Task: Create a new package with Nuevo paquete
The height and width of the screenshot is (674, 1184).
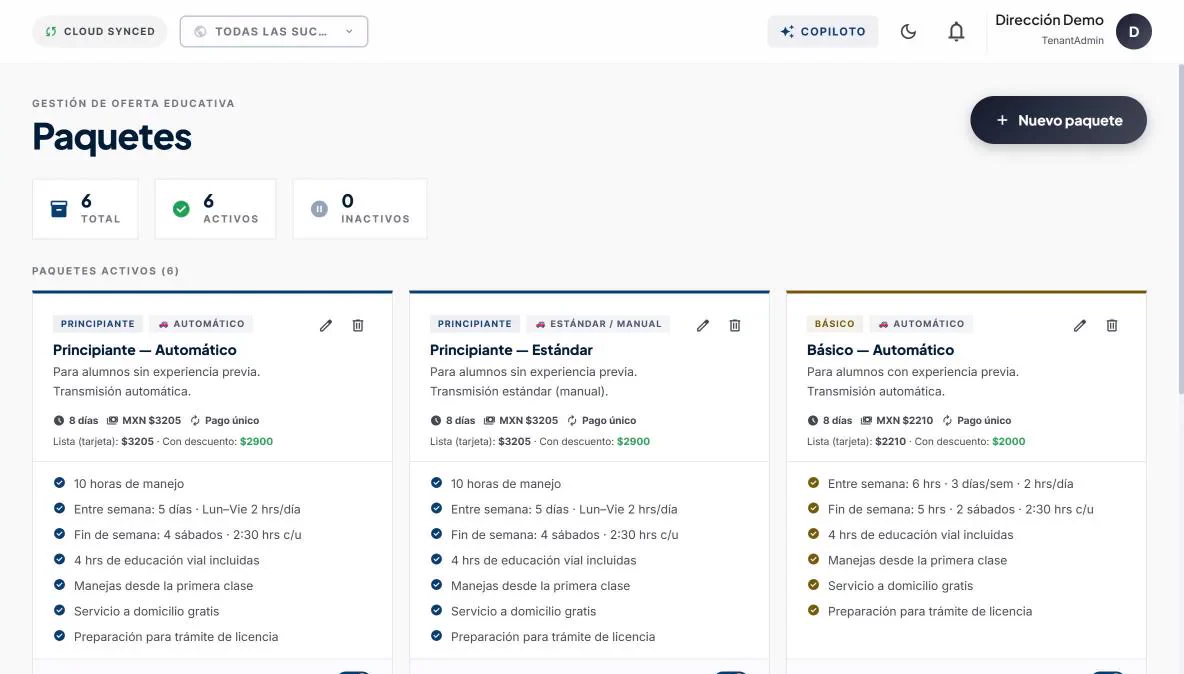Action: pos(1059,120)
